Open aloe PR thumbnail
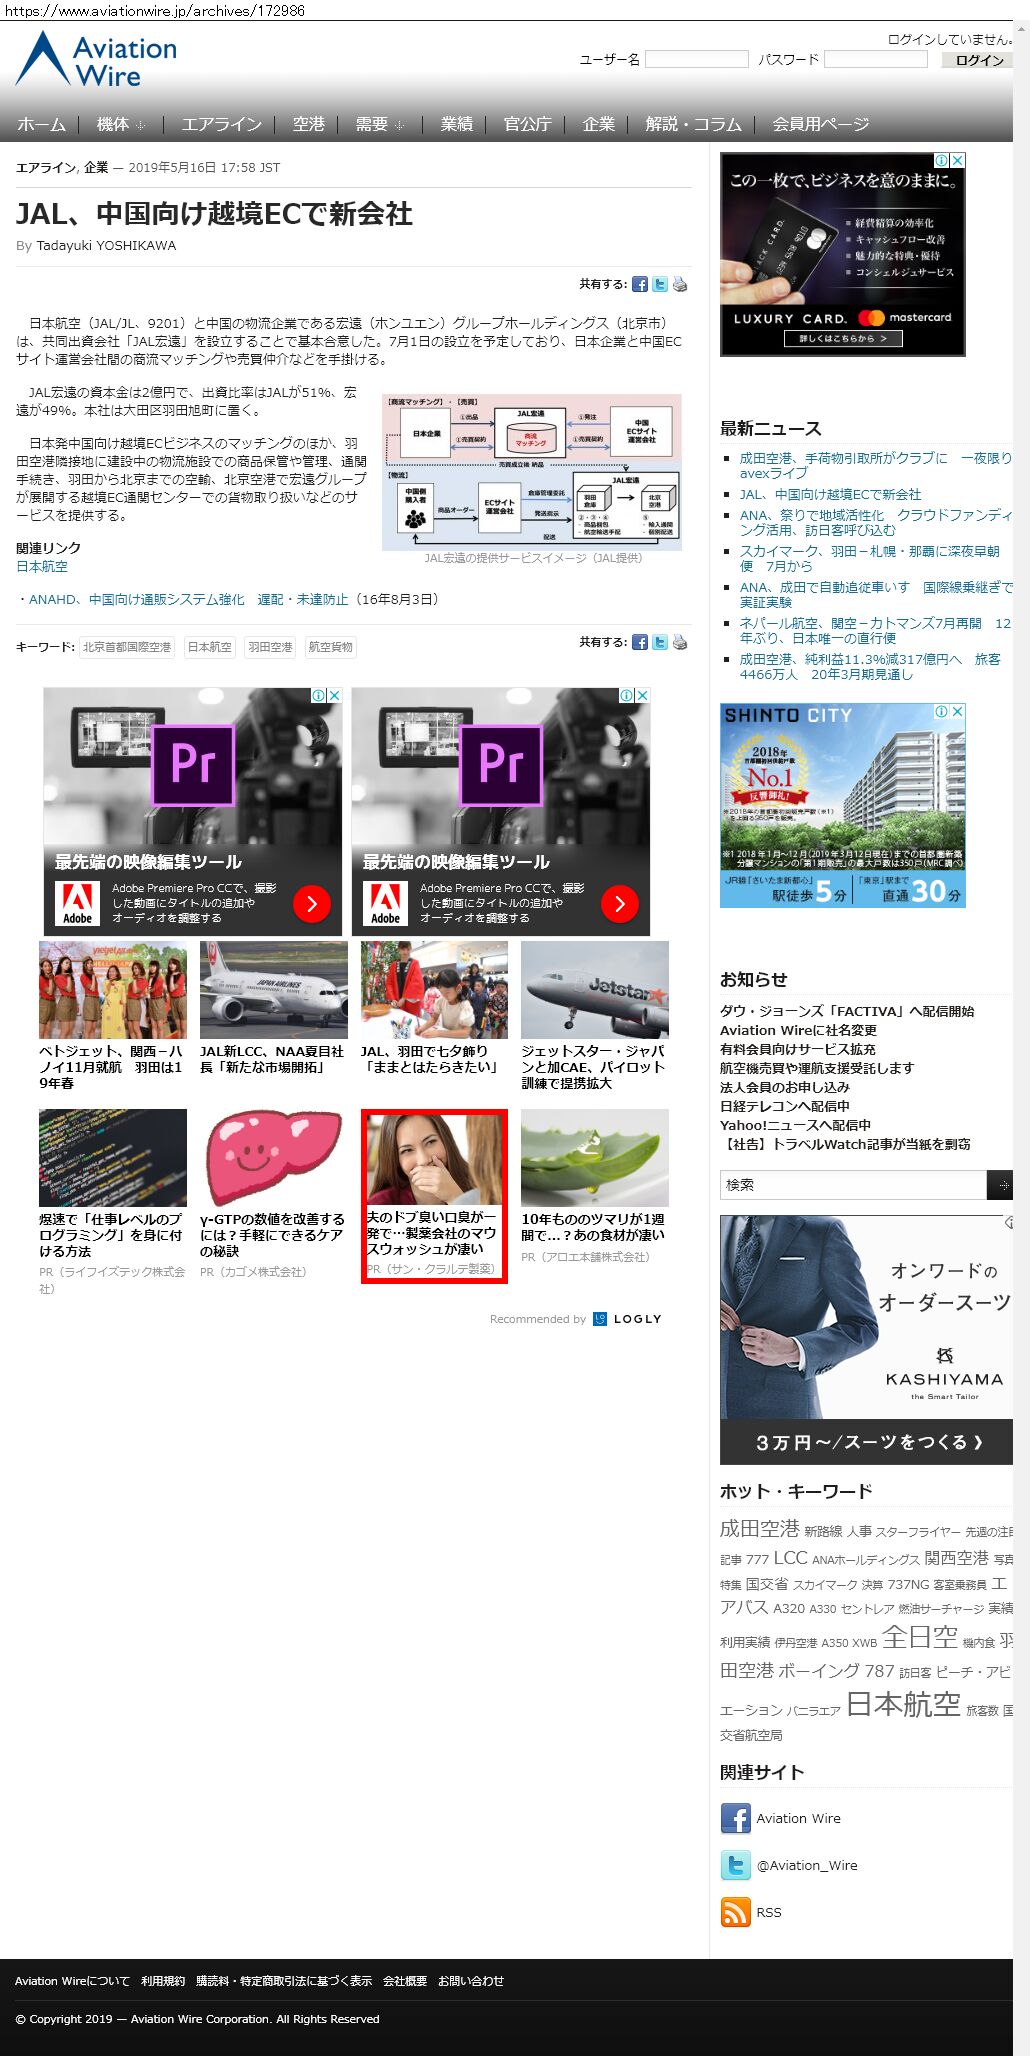The height and width of the screenshot is (2056, 1030). [595, 1158]
